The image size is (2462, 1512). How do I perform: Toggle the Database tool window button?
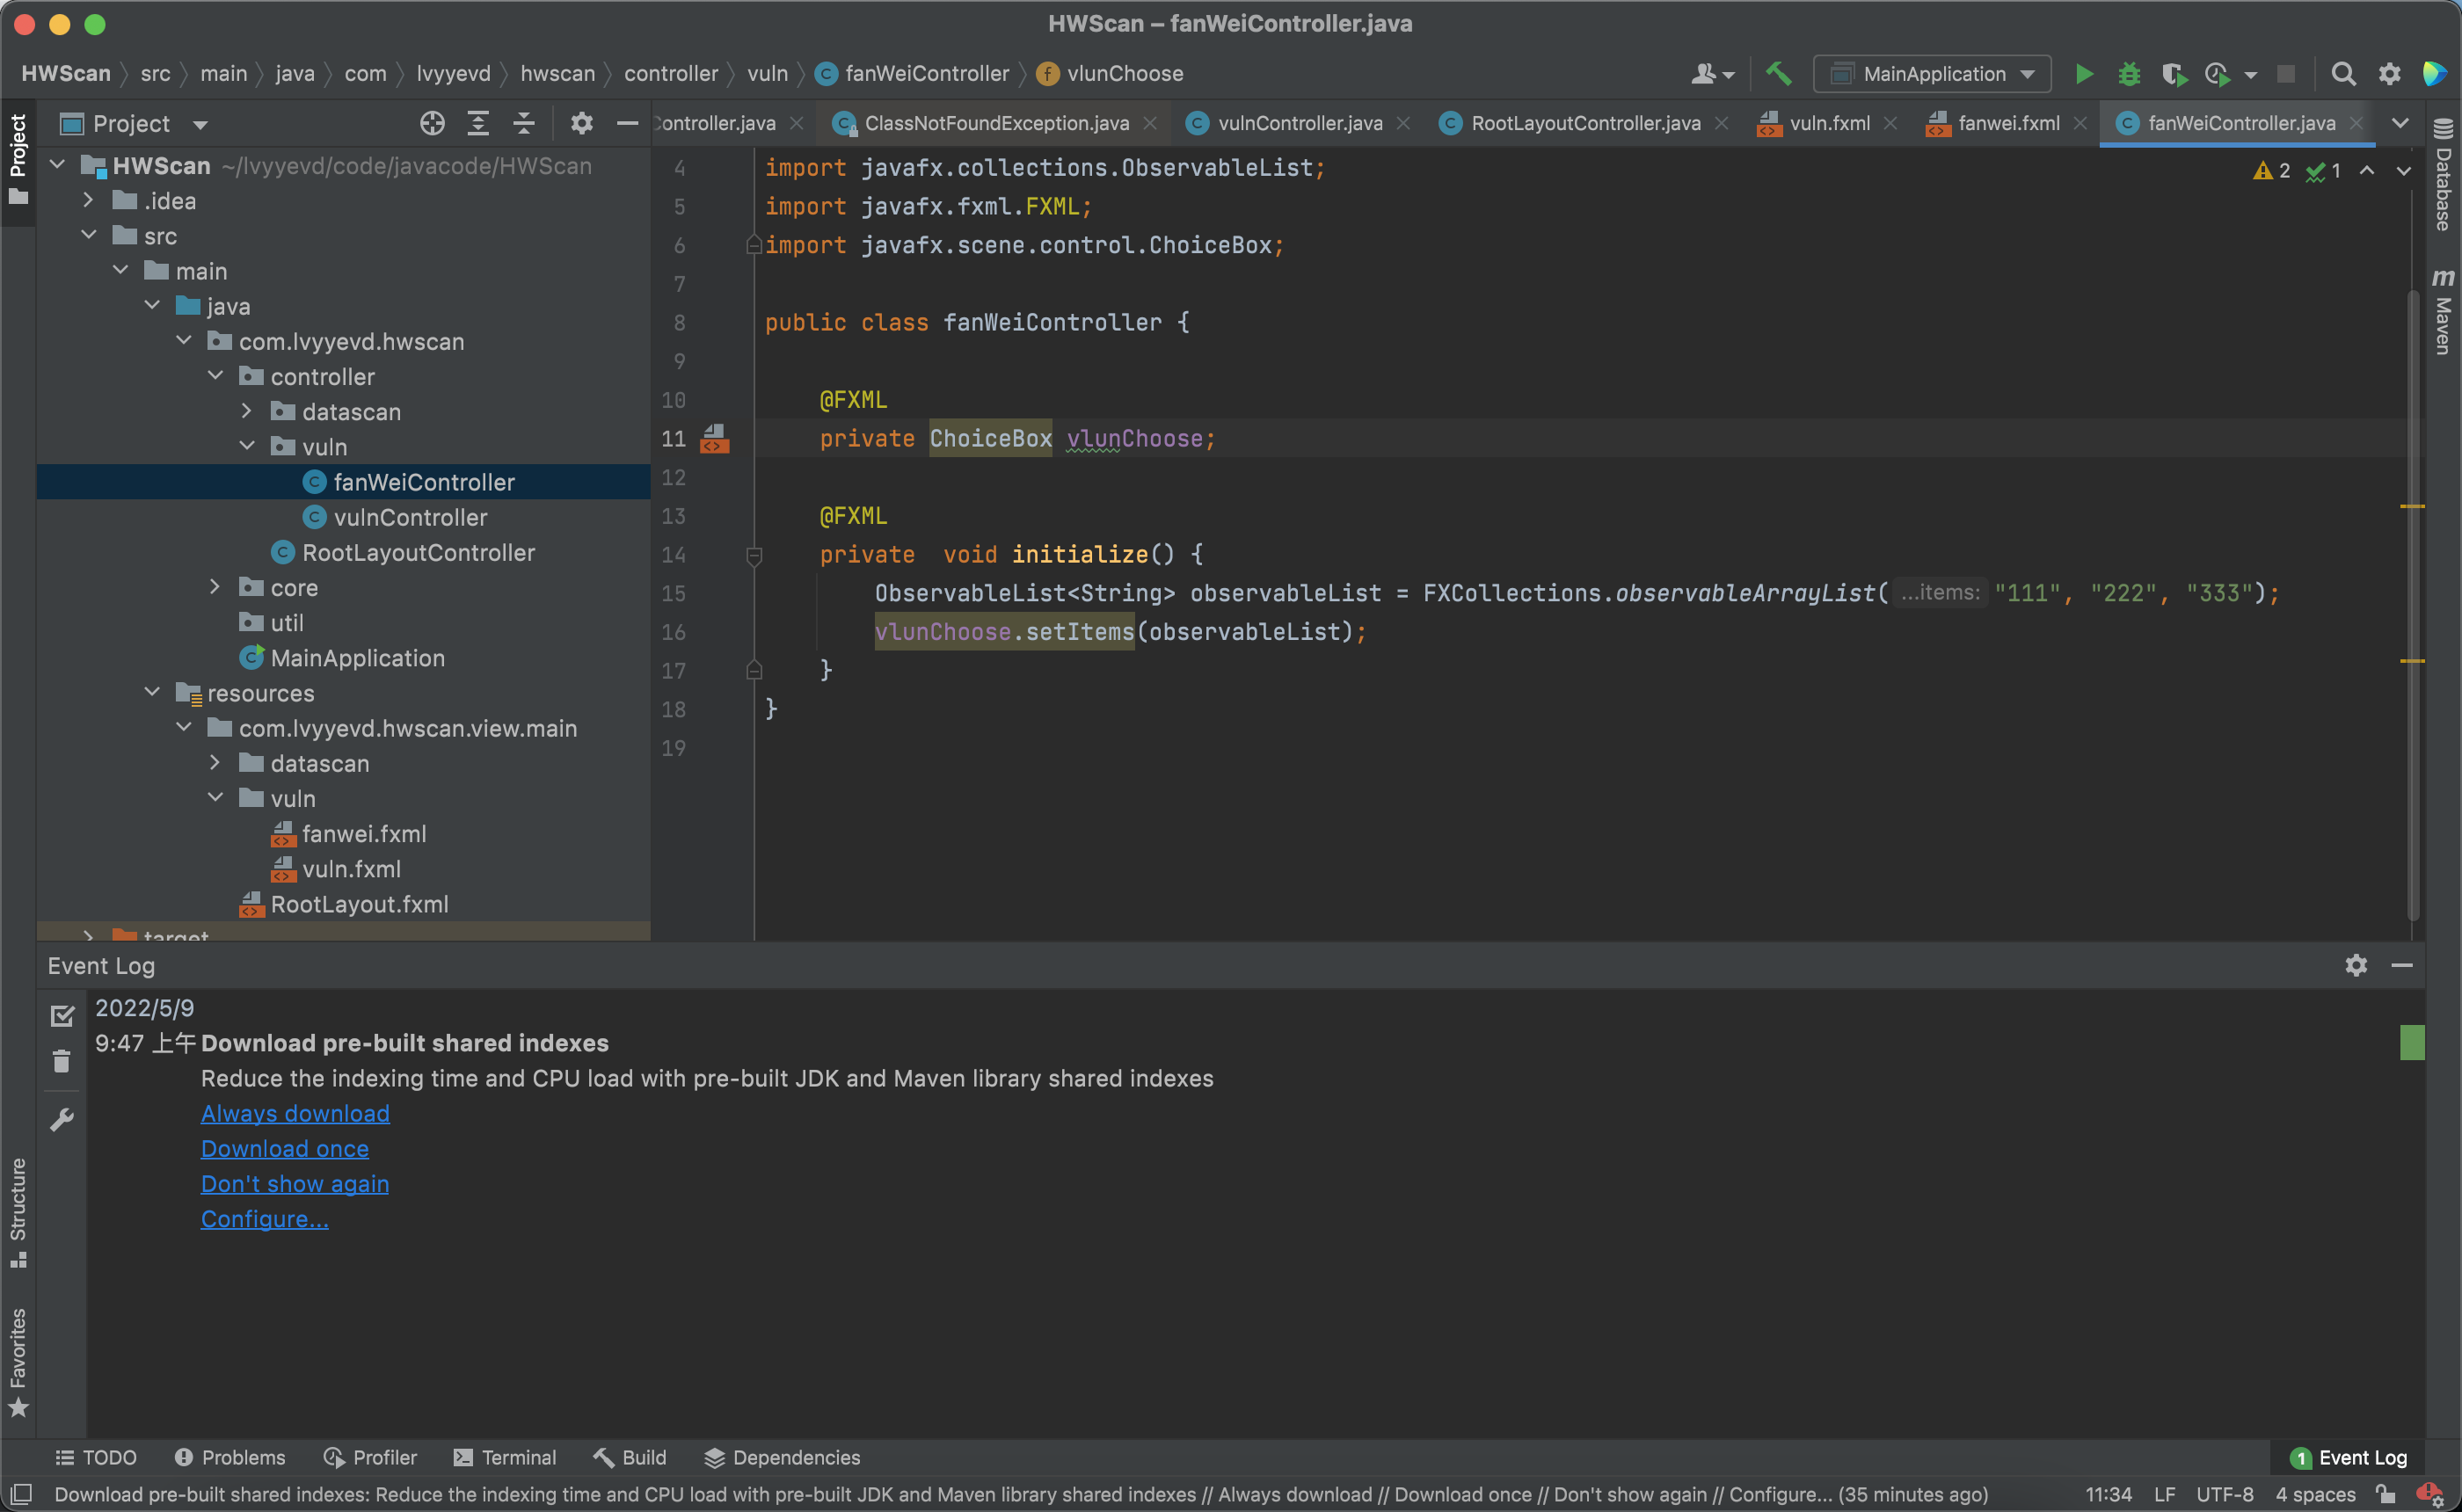[2444, 175]
